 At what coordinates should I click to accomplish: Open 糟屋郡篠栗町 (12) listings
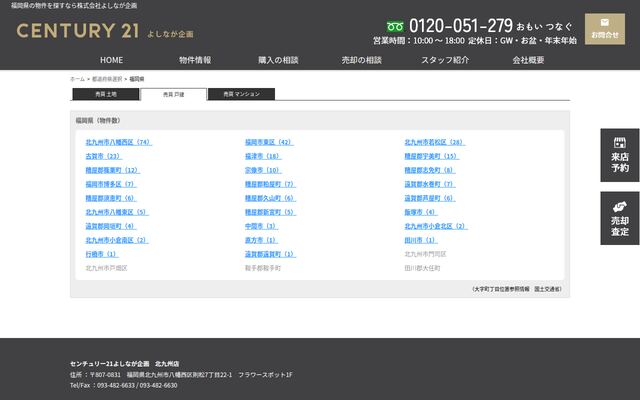coord(113,170)
